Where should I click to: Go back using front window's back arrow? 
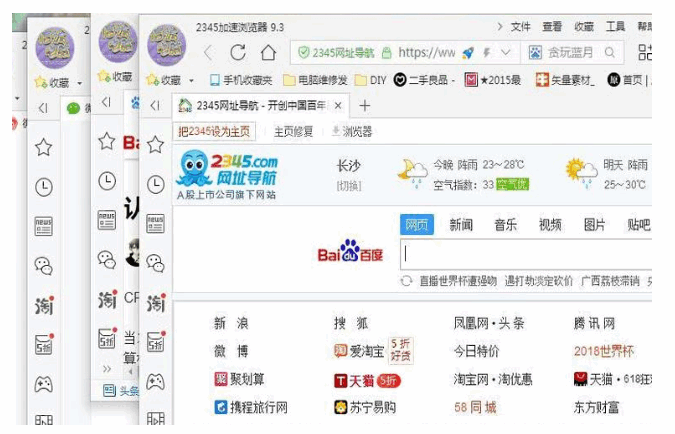[x=208, y=53]
